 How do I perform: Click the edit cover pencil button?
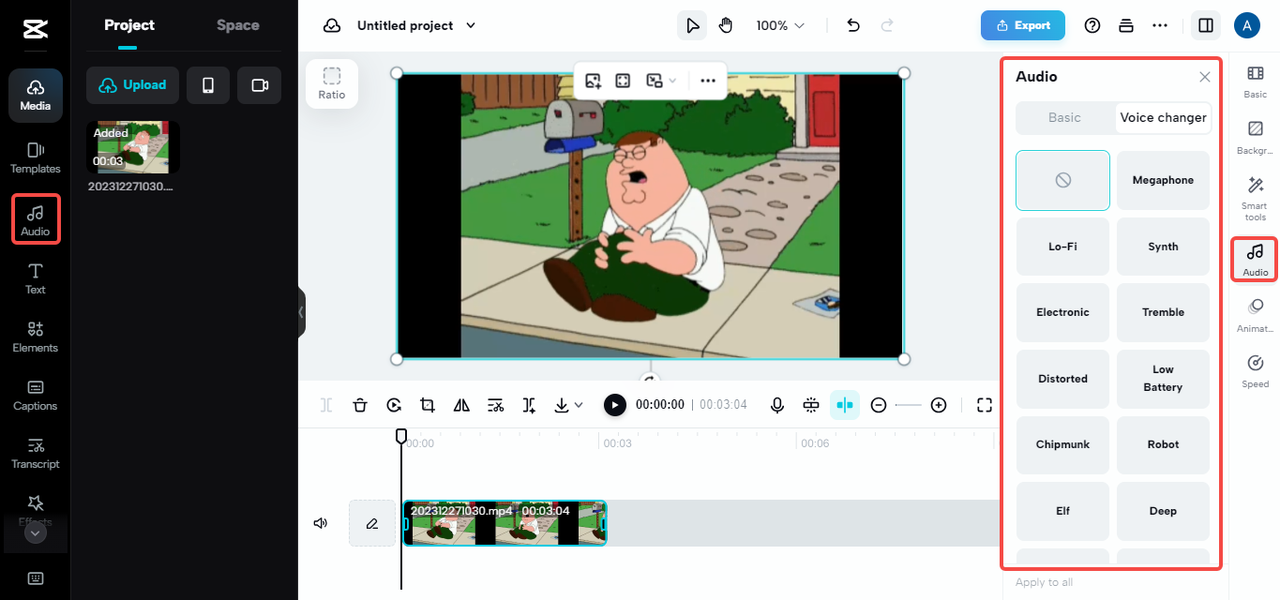point(372,523)
